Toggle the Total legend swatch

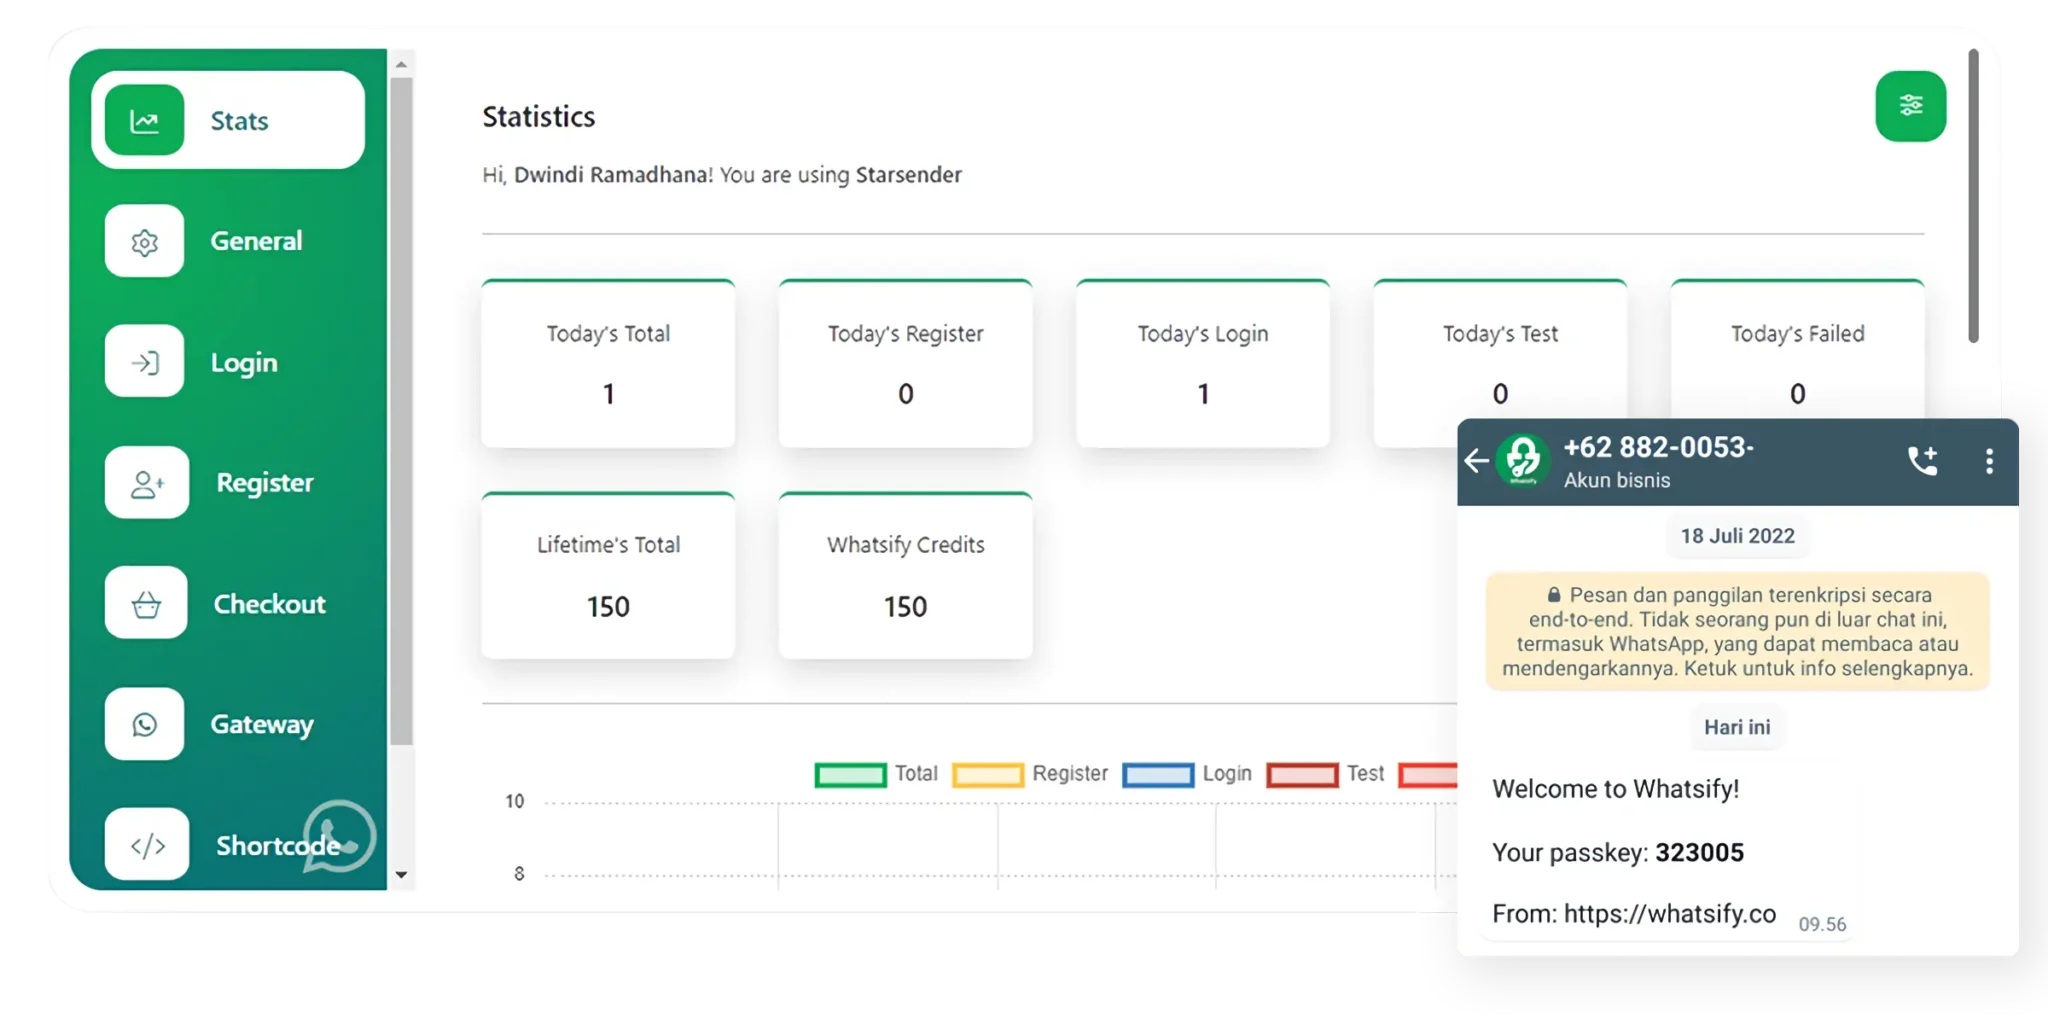[x=850, y=775]
